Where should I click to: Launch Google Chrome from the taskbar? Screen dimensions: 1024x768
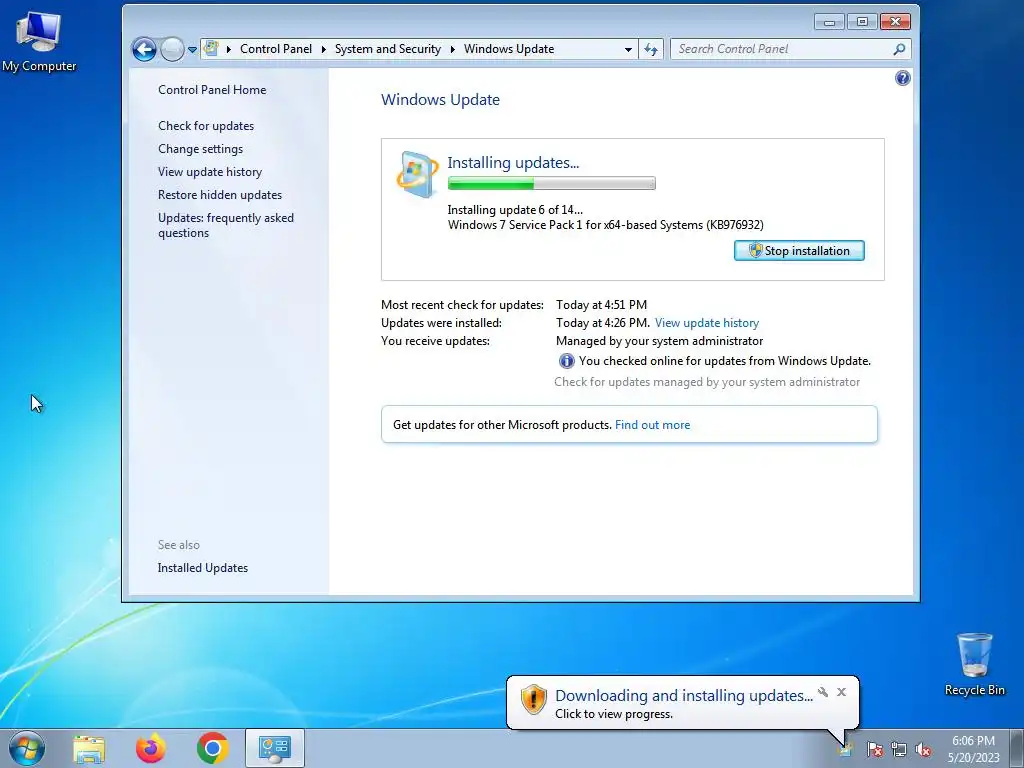(x=212, y=748)
